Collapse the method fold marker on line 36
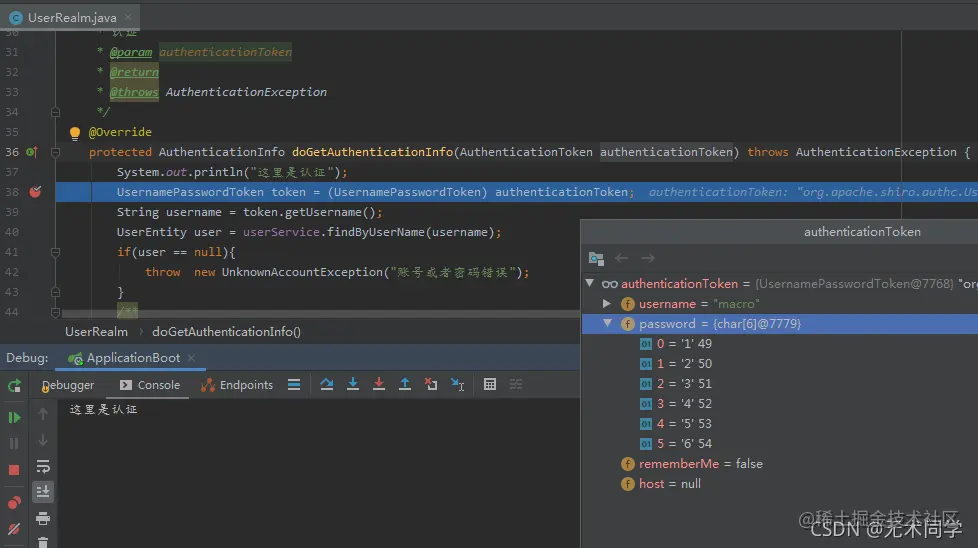This screenshot has height=548, width=978. click(55, 152)
